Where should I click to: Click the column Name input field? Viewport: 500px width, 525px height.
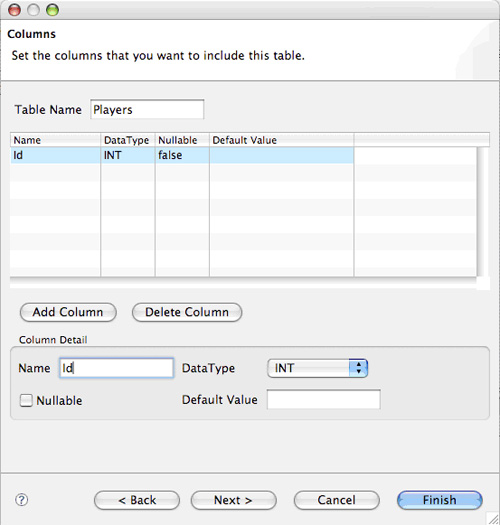(117, 368)
